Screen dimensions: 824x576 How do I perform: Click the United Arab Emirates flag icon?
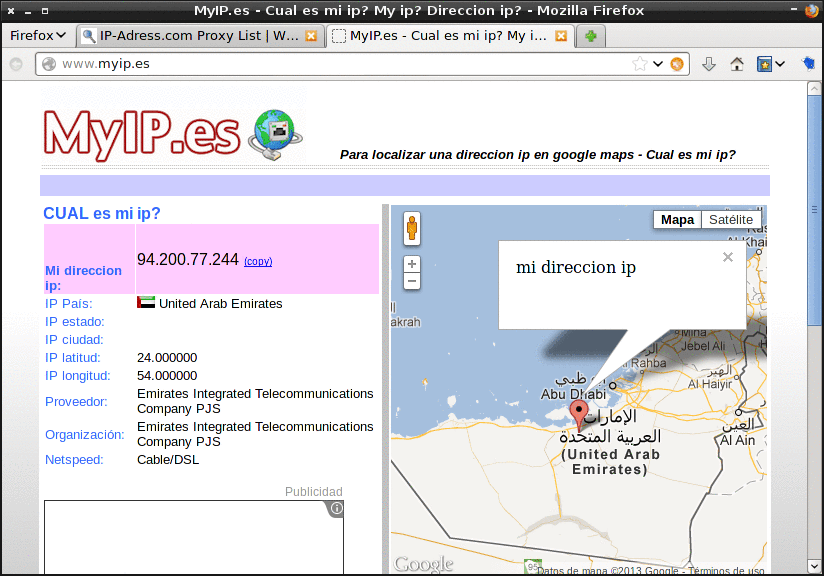coord(146,302)
